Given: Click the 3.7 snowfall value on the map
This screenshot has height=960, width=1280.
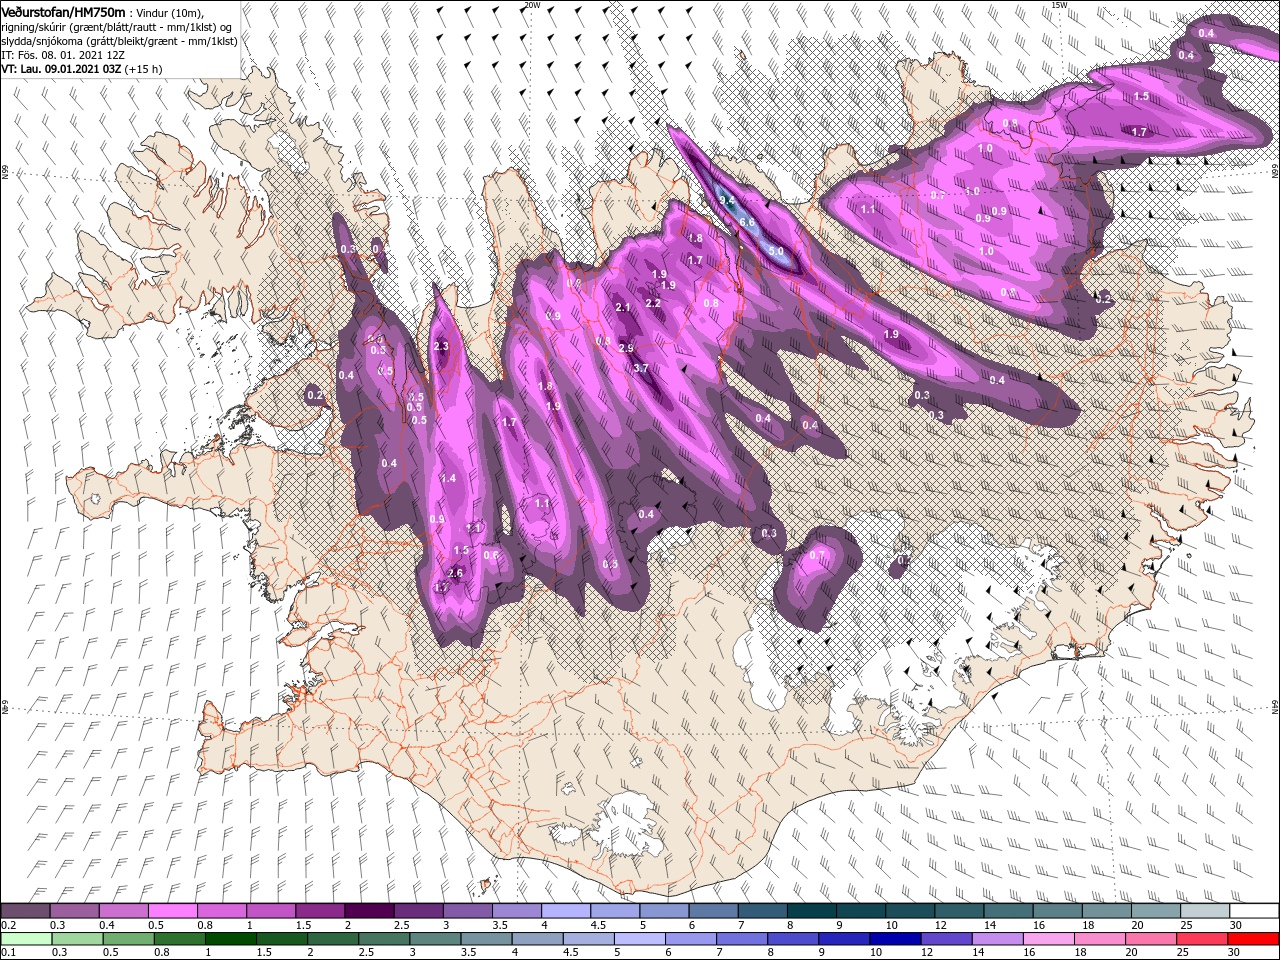Looking at the screenshot, I should (642, 368).
